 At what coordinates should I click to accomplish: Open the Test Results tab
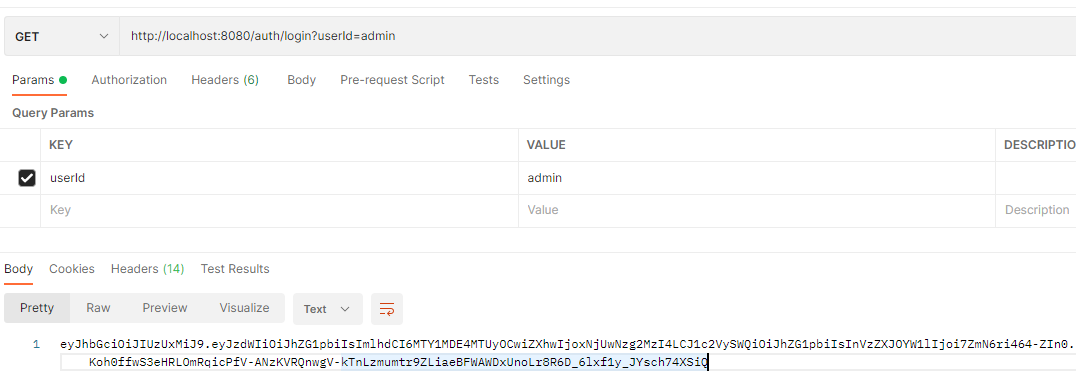[235, 269]
